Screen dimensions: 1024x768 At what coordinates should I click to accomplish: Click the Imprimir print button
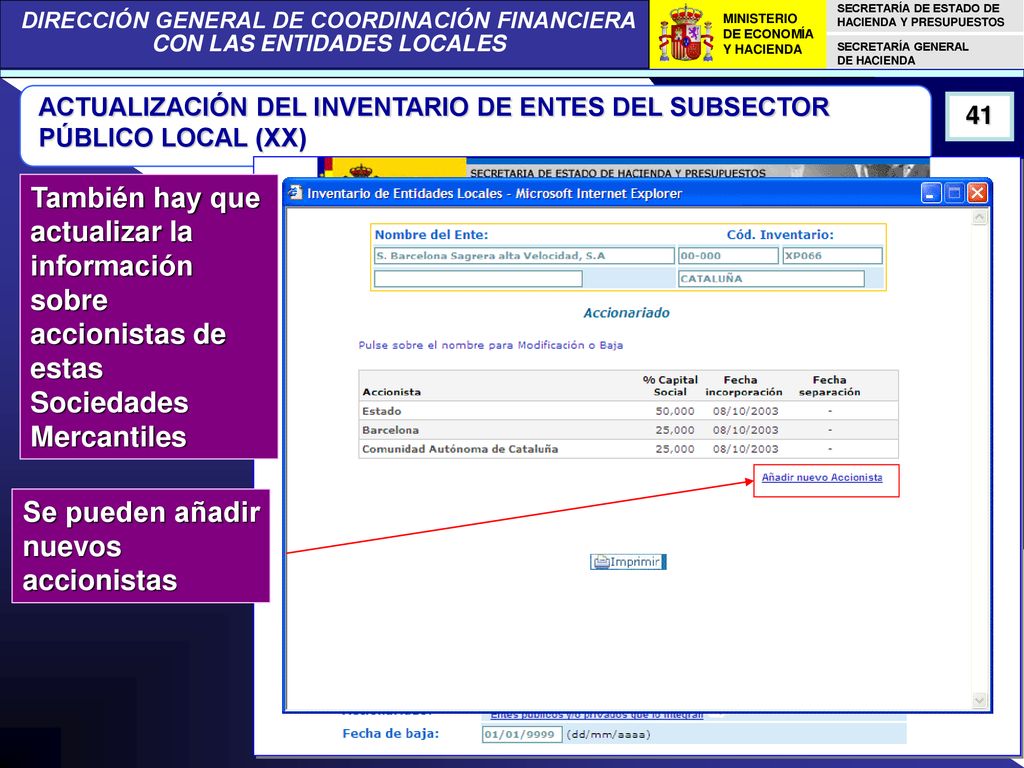click(x=628, y=562)
